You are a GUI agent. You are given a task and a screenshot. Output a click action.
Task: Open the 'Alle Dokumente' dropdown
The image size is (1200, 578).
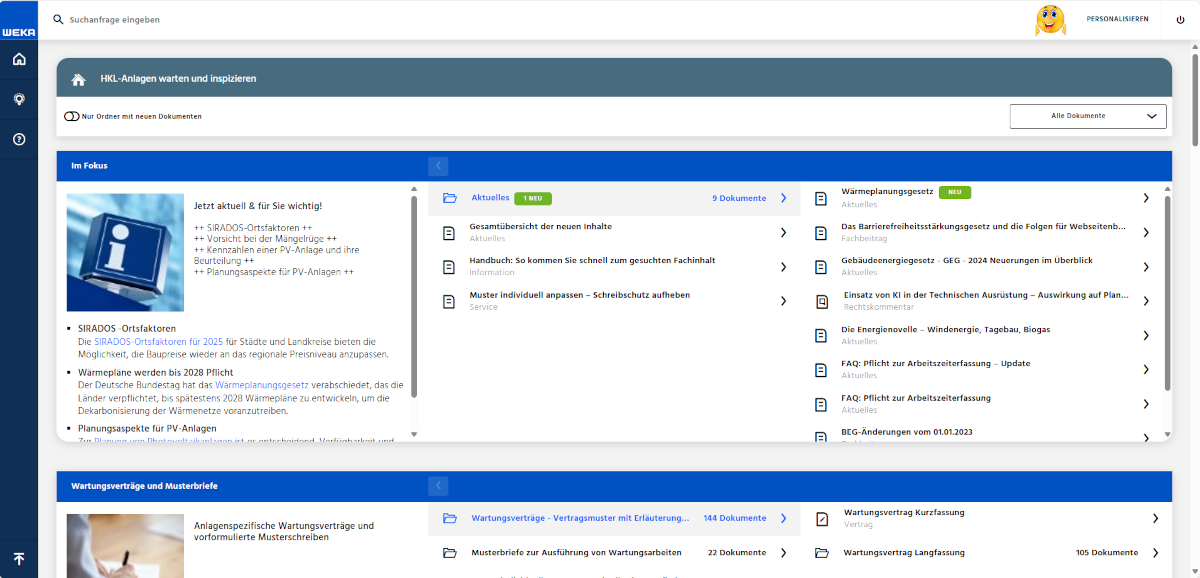[x=1088, y=116]
